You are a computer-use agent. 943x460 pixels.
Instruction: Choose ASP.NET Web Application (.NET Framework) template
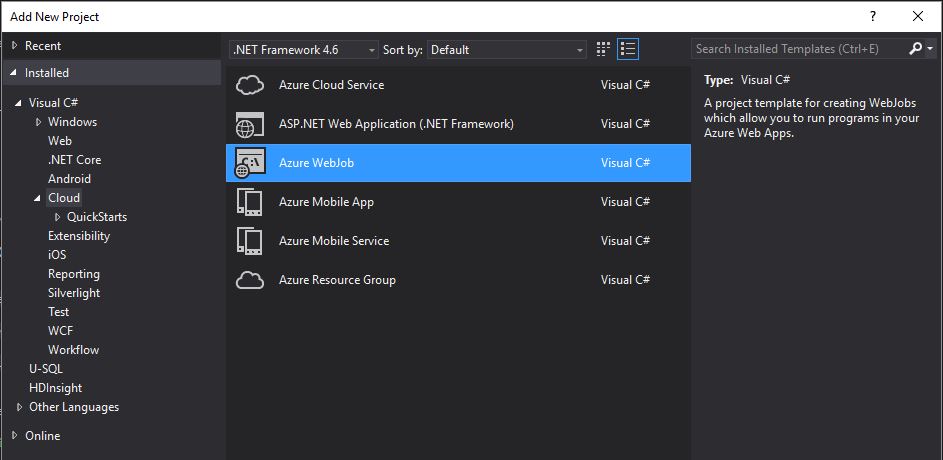pyautogui.click(x=396, y=124)
